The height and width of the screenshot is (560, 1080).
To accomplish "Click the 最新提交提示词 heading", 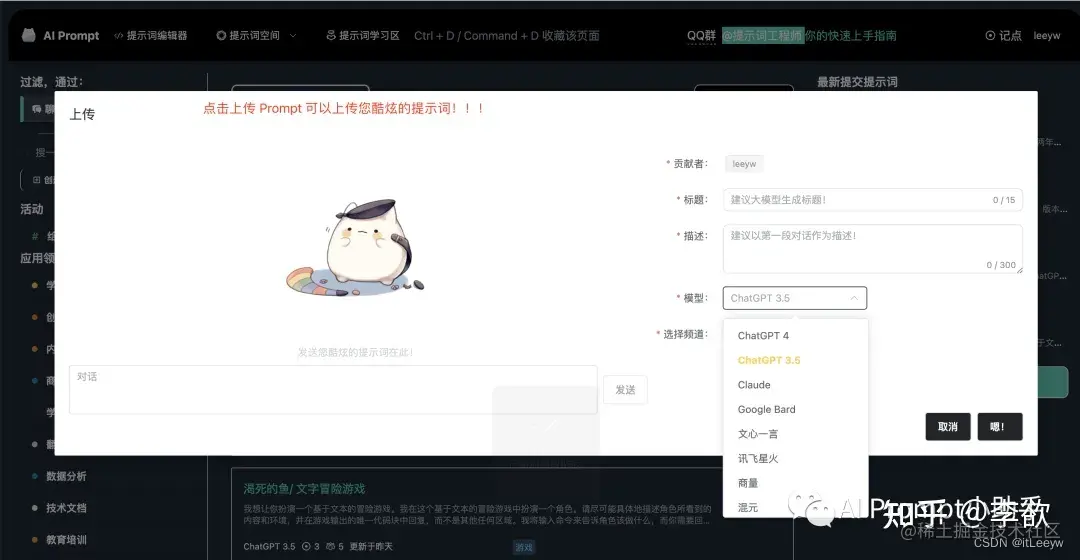I will click(858, 82).
